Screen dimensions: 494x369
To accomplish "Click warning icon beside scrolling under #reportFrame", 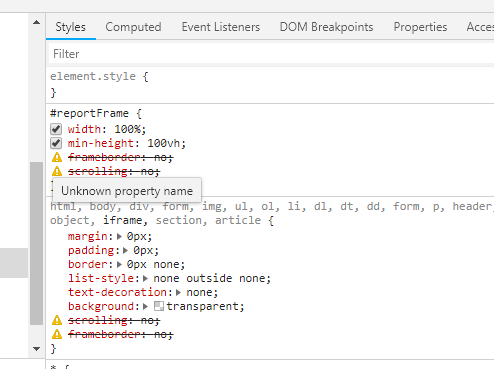I will (x=57, y=171).
